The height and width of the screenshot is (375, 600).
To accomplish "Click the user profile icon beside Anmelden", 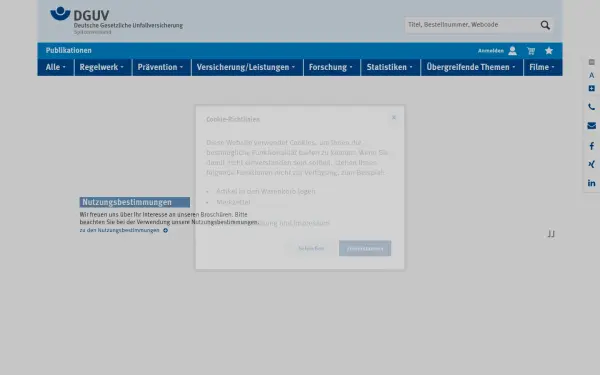I will (512, 51).
